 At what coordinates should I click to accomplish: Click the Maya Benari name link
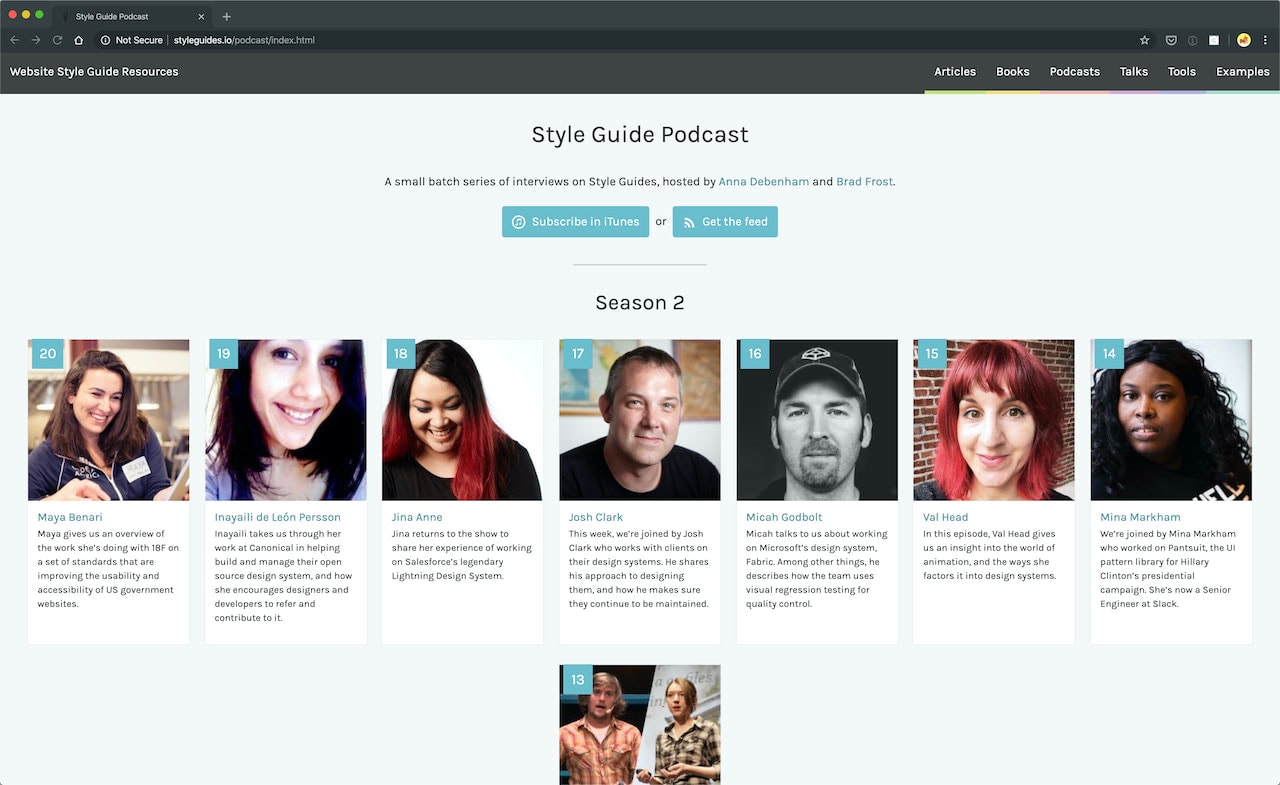click(x=70, y=517)
